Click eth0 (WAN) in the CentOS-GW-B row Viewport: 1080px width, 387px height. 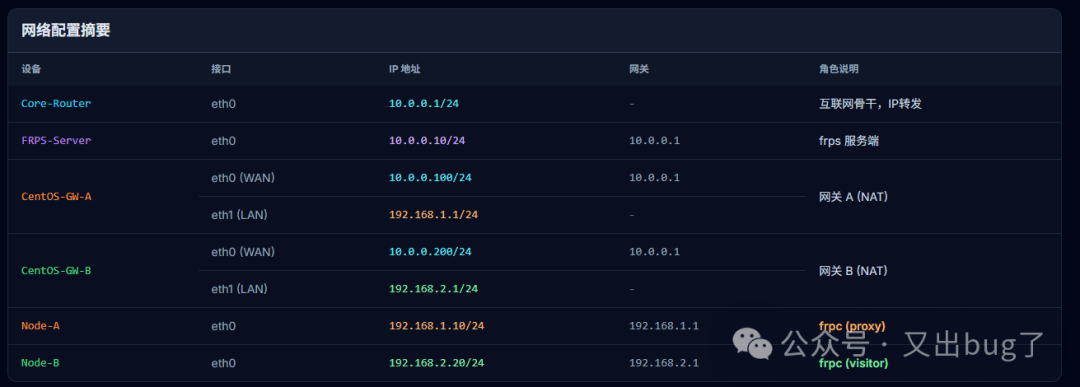[x=243, y=252]
